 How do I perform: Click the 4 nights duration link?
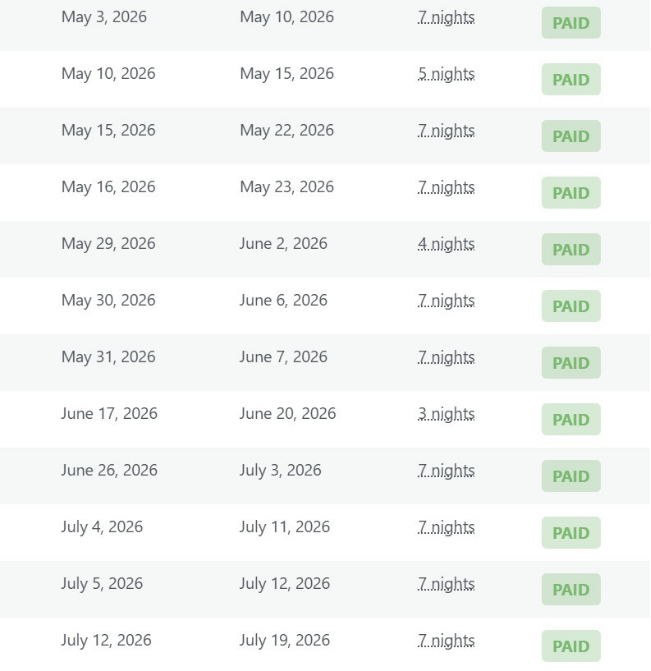tap(446, 243)
